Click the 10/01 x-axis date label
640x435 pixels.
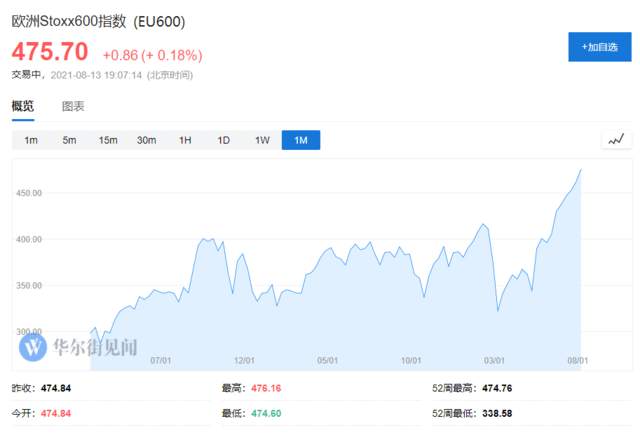point(411,361)
